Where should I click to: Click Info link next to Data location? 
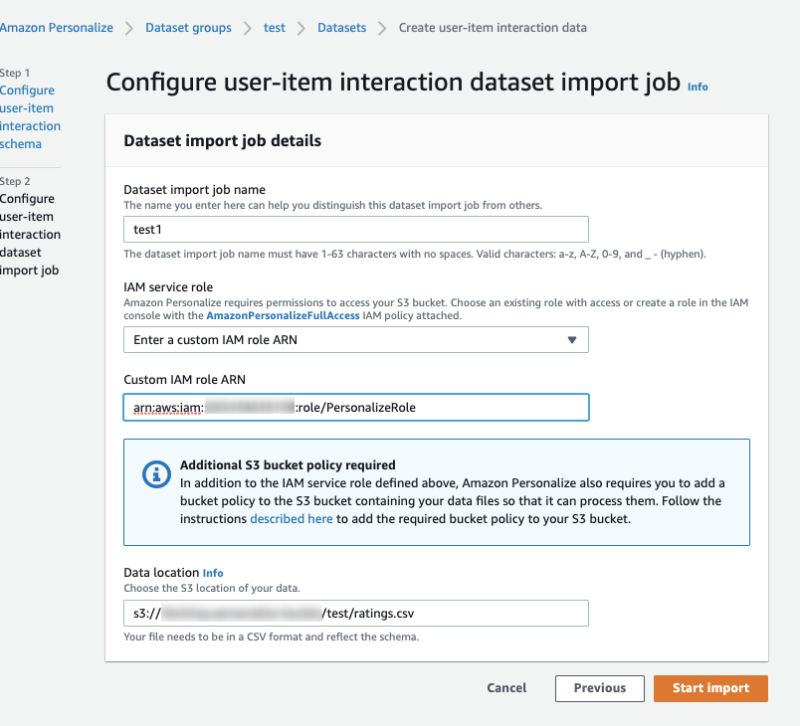tap(213, 573)
